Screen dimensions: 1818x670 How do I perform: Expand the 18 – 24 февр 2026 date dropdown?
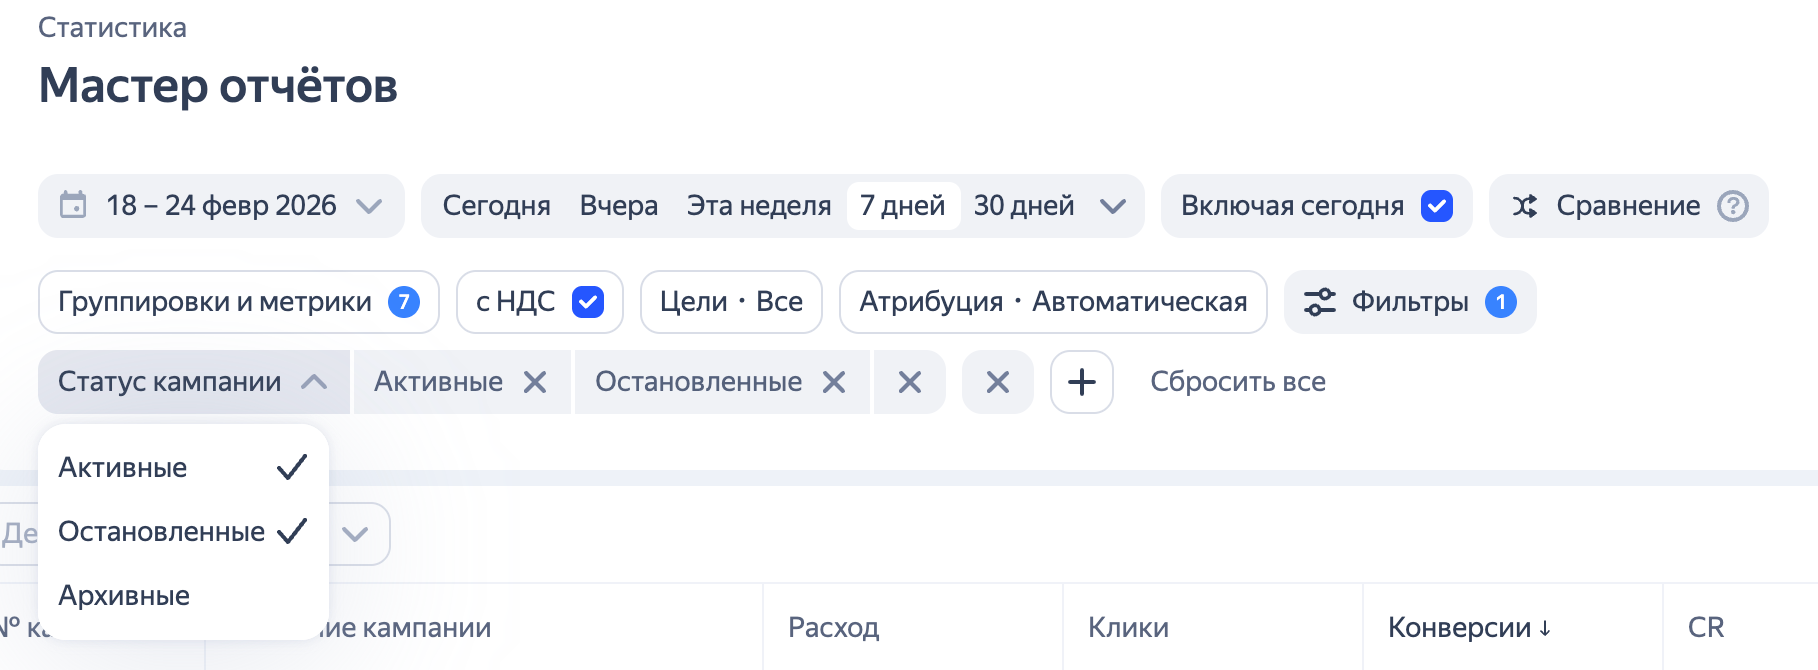[x=369, y=206]
